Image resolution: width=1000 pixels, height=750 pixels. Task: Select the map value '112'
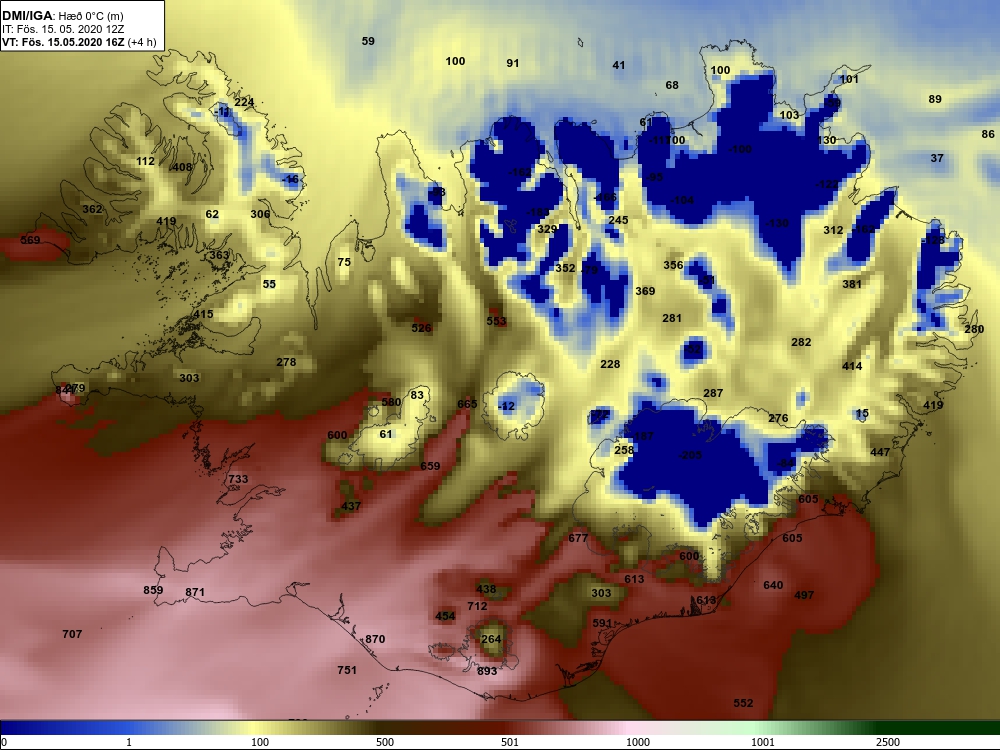(145, 161)
